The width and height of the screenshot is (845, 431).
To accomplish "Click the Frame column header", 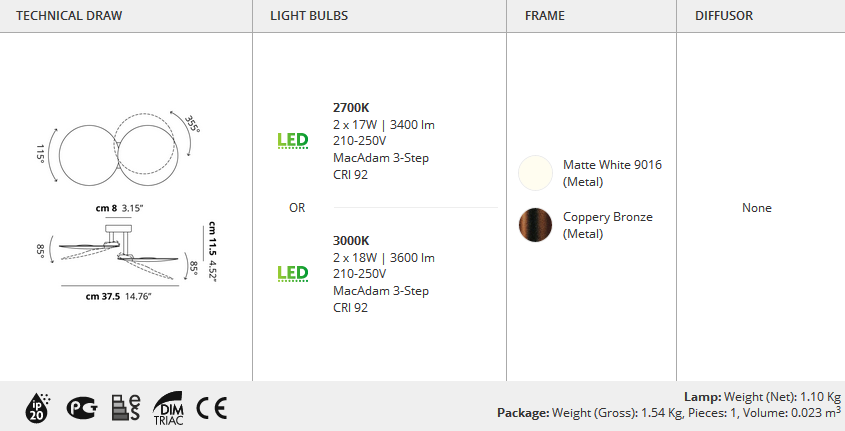I will point(545,16).
